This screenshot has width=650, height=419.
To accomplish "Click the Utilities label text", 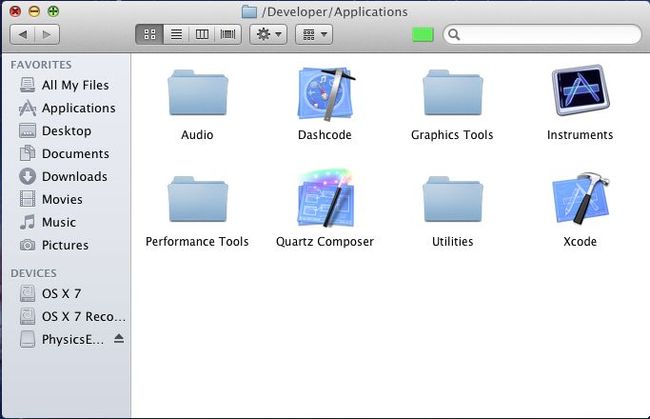I will (452, 242).
